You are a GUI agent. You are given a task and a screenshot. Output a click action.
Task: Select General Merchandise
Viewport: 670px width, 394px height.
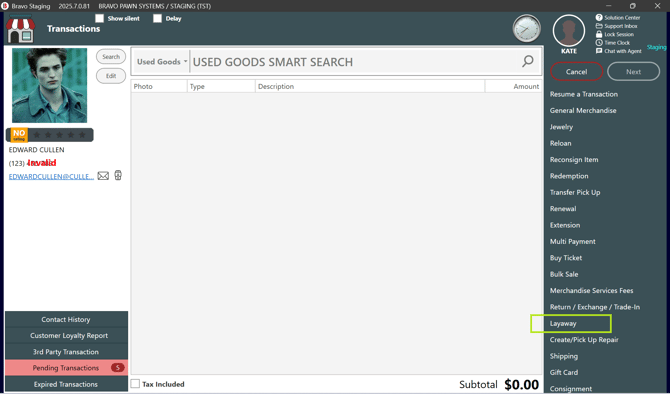coord(583,110)
